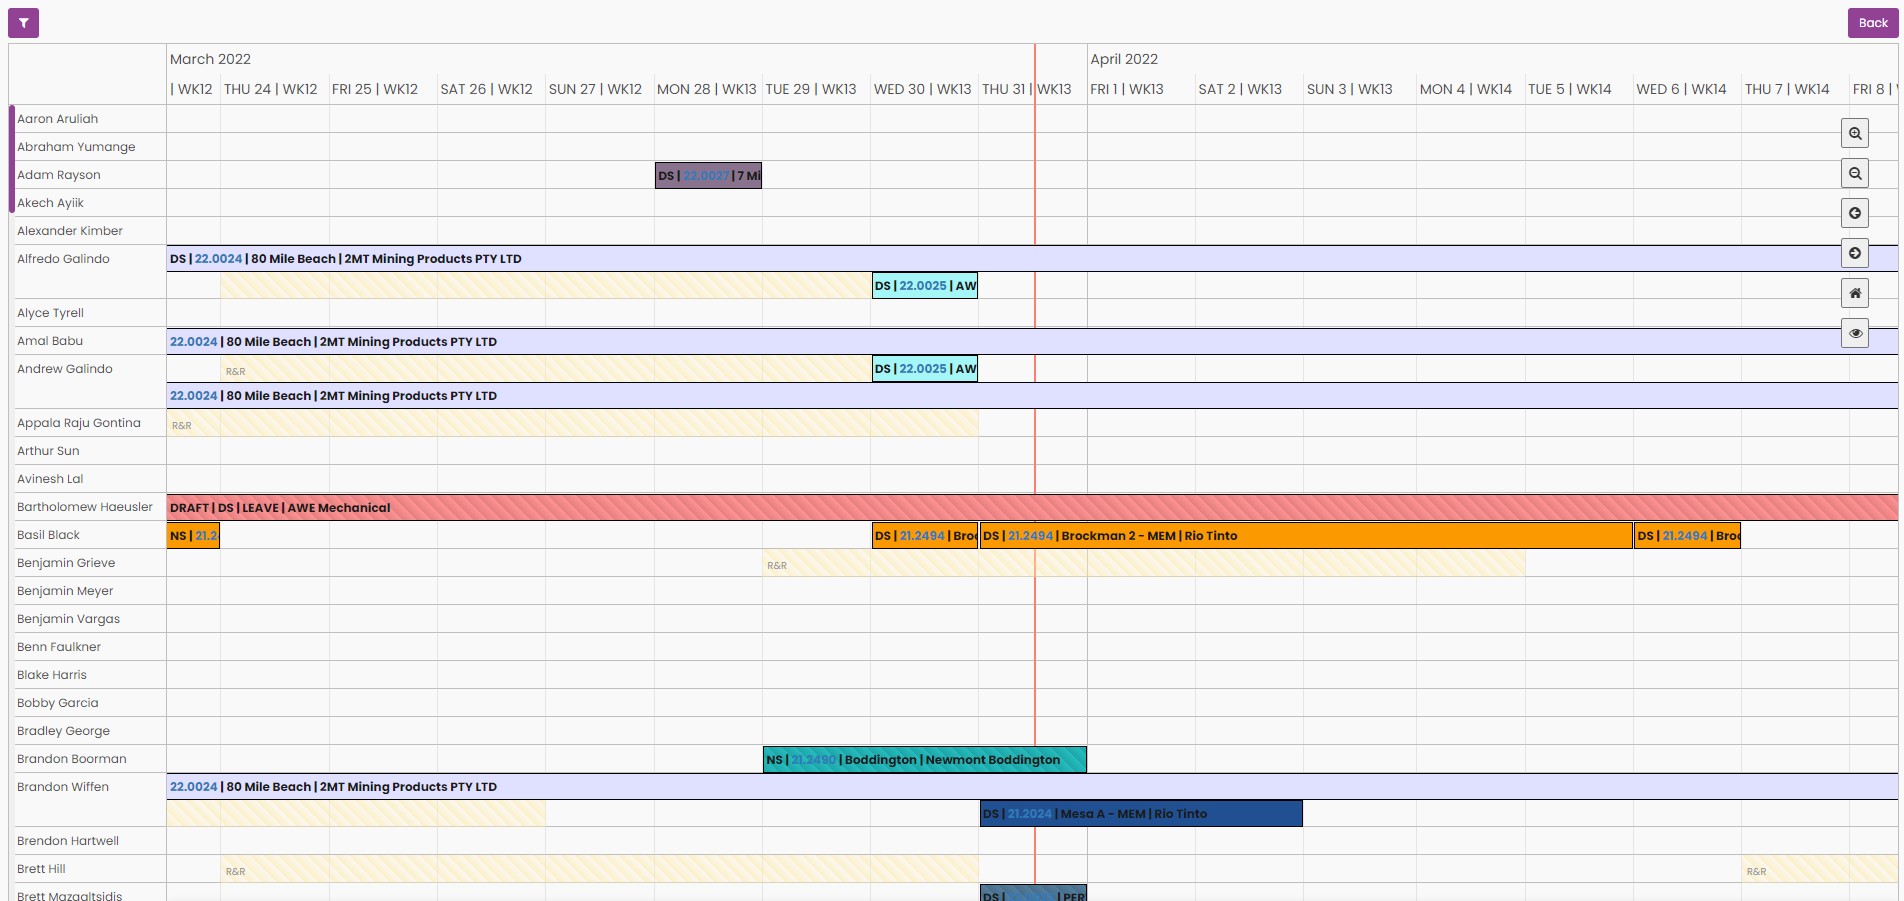Select employee Brett Hill

pyautogui.click(x=41, y=869)
